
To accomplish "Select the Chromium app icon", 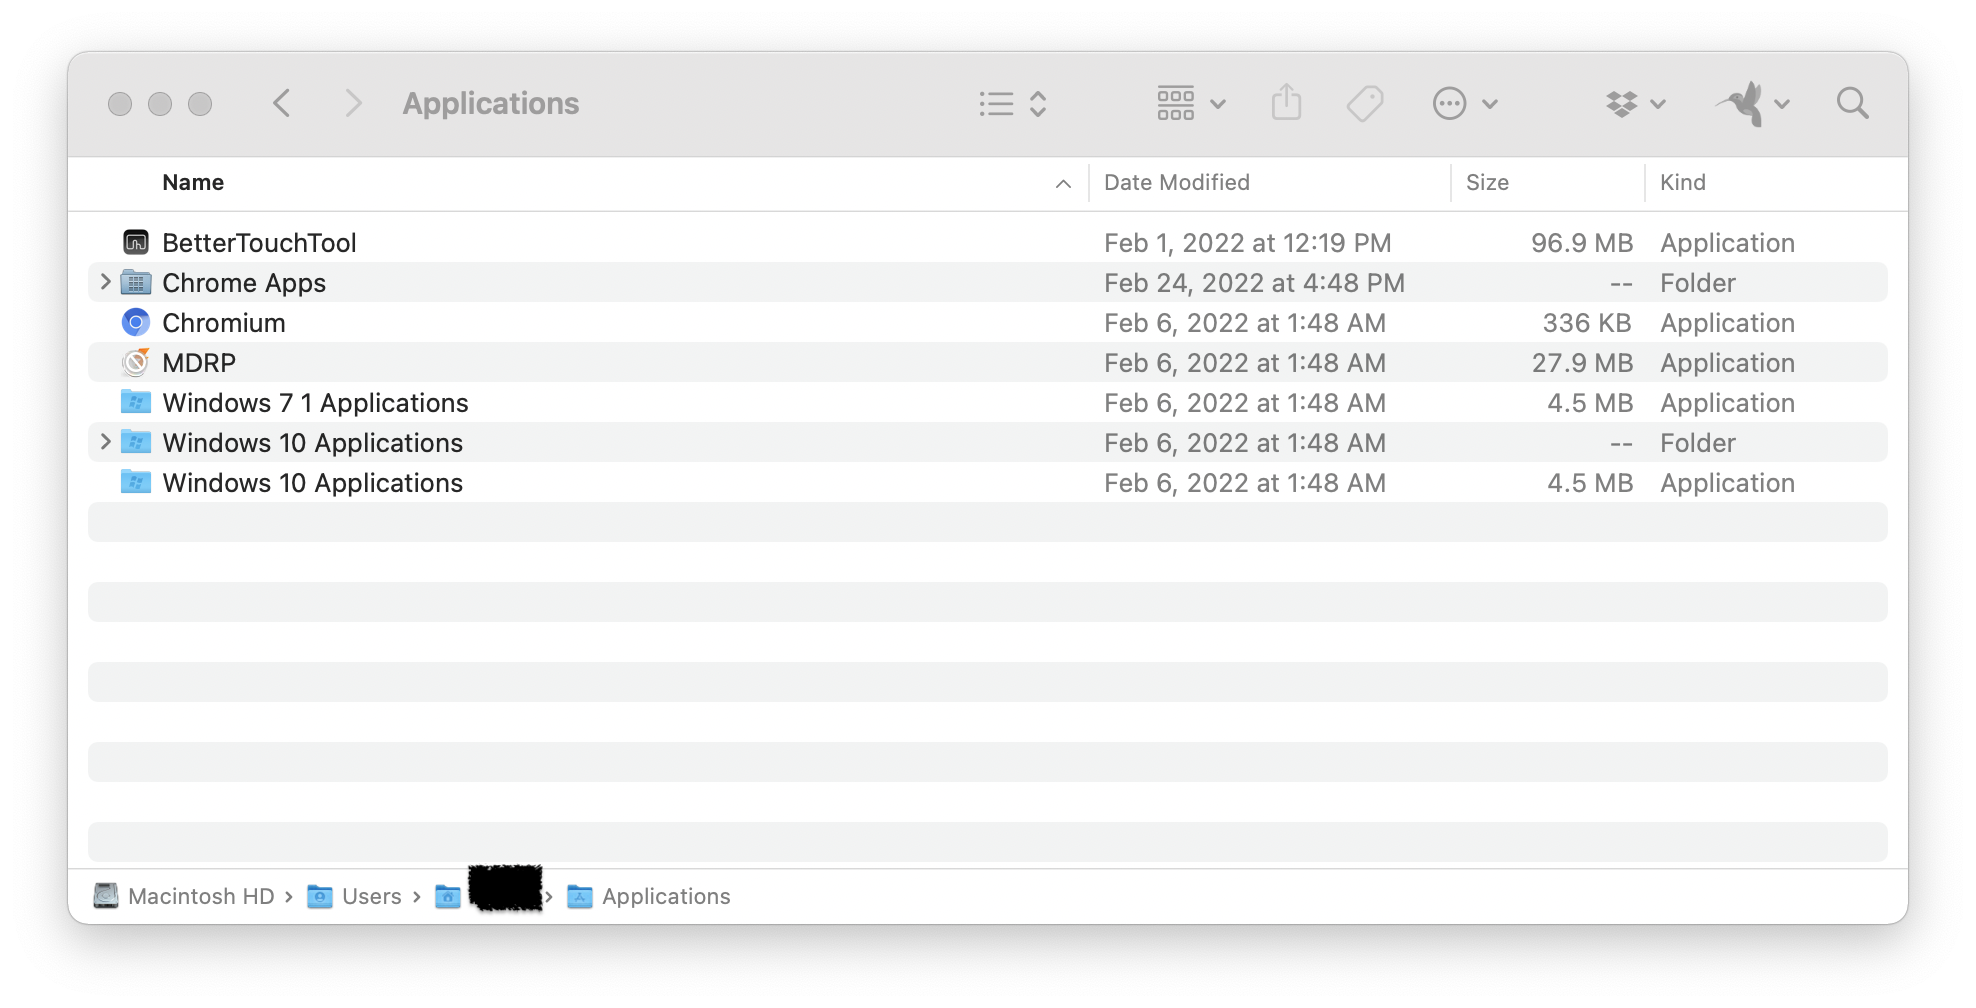I will point(136,322).
